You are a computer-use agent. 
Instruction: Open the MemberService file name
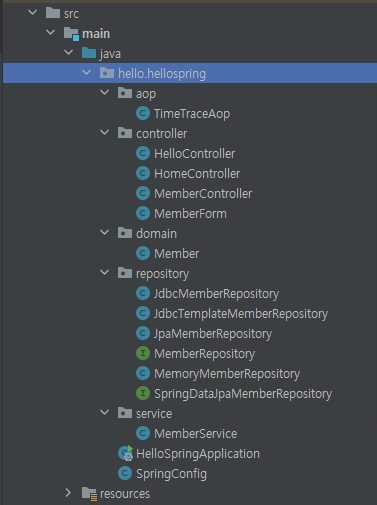196,434
